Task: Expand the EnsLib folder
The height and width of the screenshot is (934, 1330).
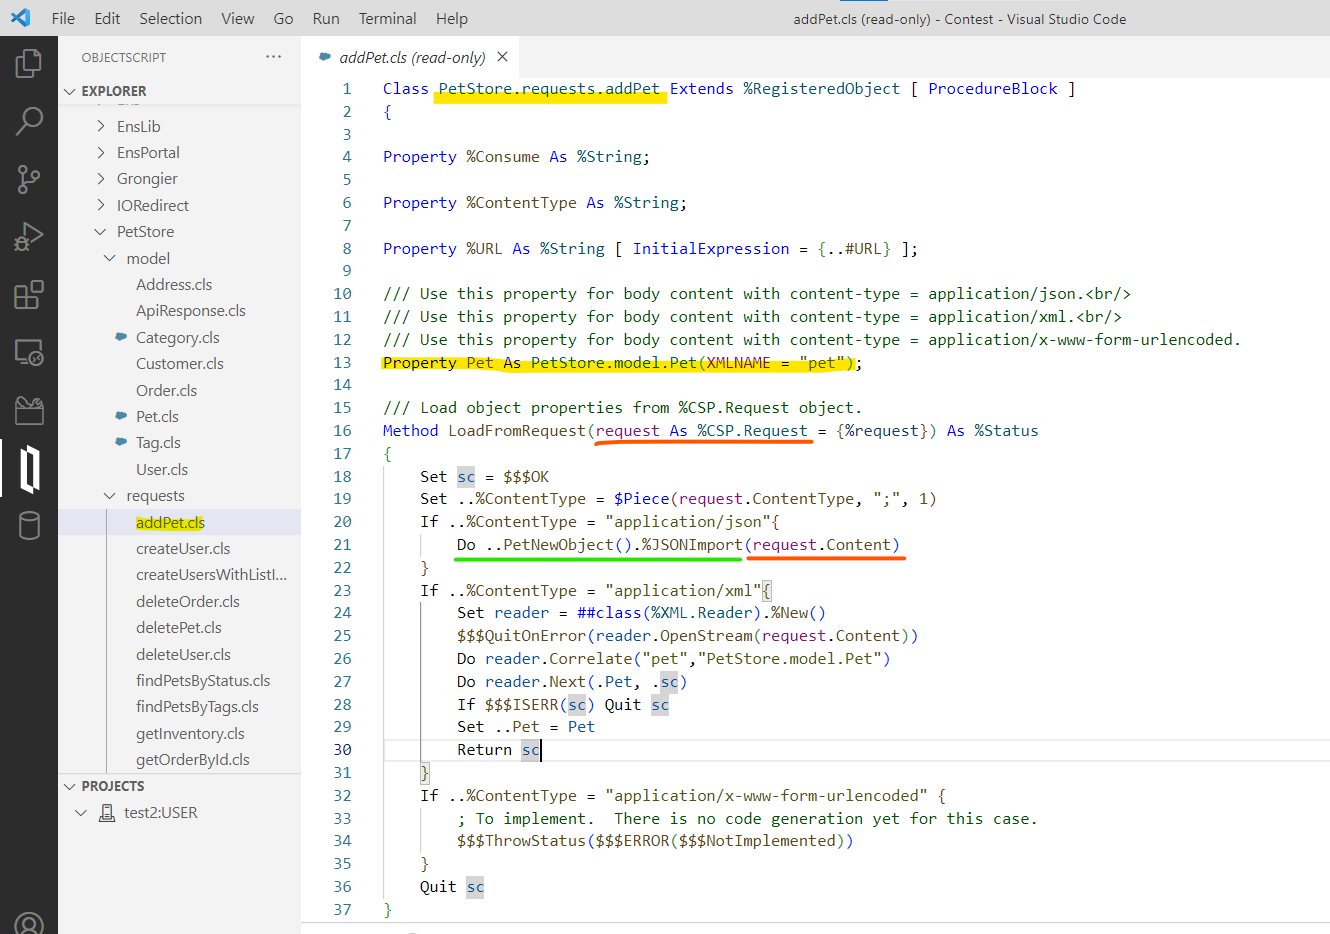Action: coord(101,126)
